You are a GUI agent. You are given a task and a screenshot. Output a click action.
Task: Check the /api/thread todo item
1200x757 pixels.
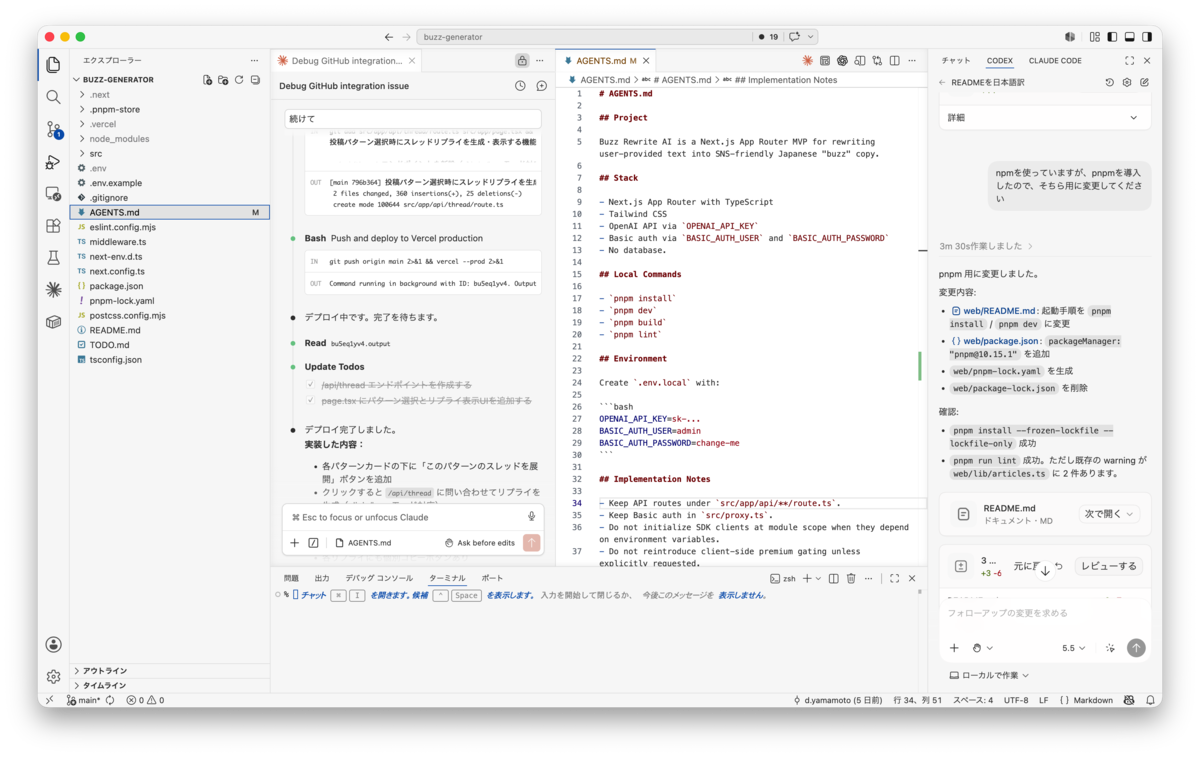[311, 384]
